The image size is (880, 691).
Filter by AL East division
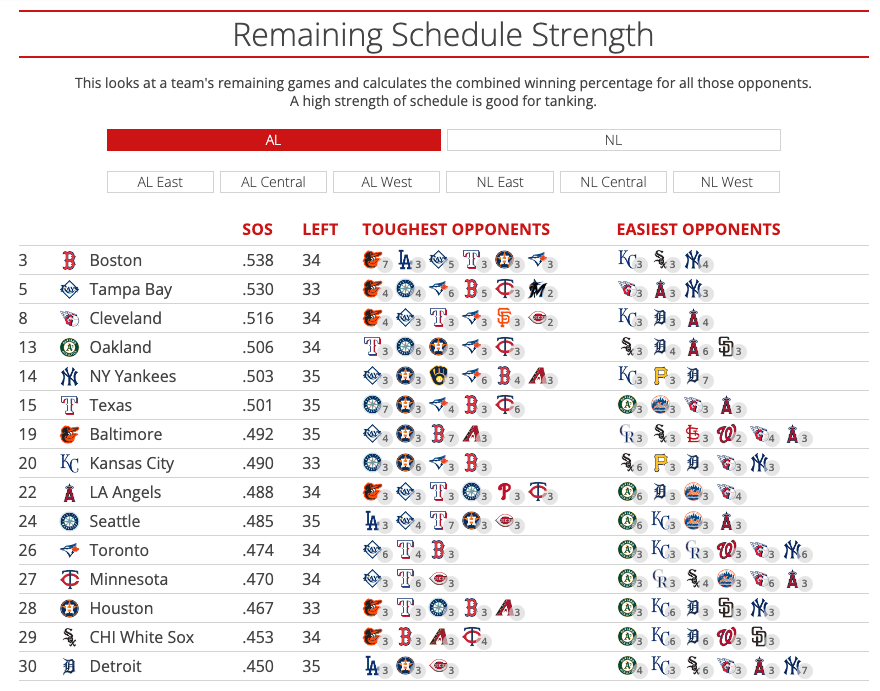(160, 182)
